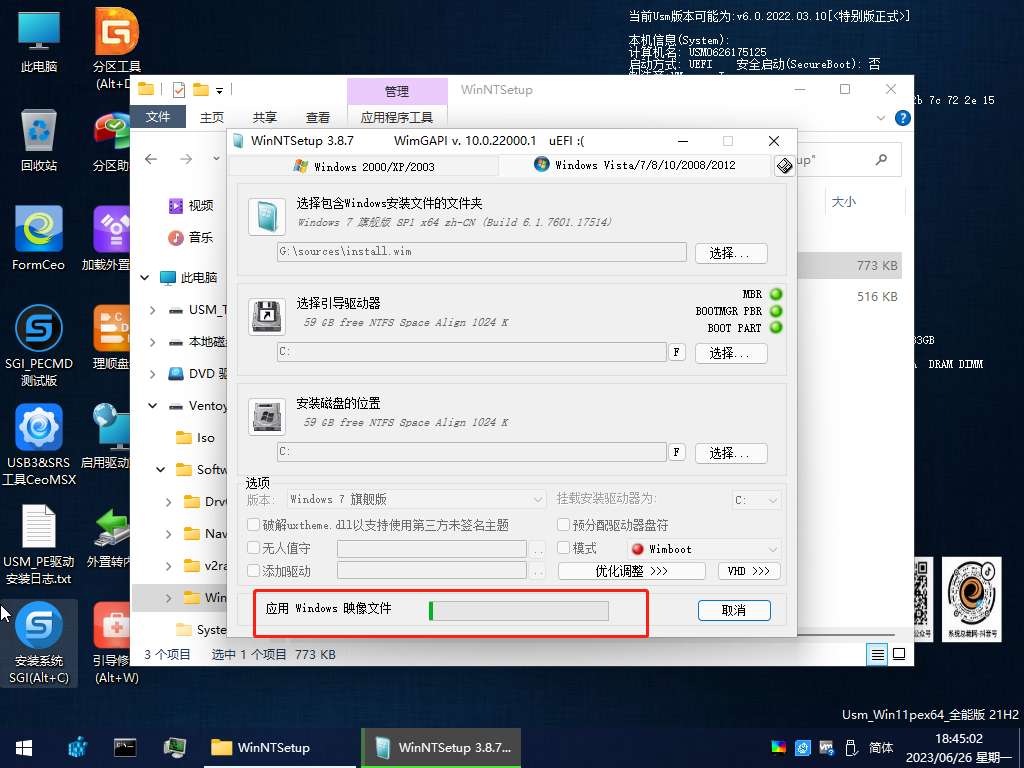Enable 预分配驱动器盘符 checkbox
The width and height of the screenshot is (1024, 768).
(563, 524)
